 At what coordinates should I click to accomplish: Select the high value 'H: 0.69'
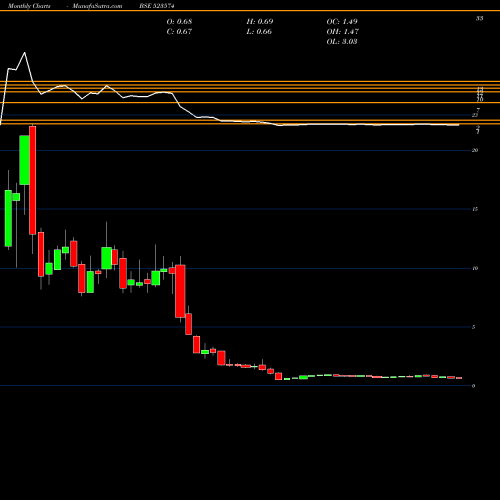pyautogui.click(x=260, y=22)
